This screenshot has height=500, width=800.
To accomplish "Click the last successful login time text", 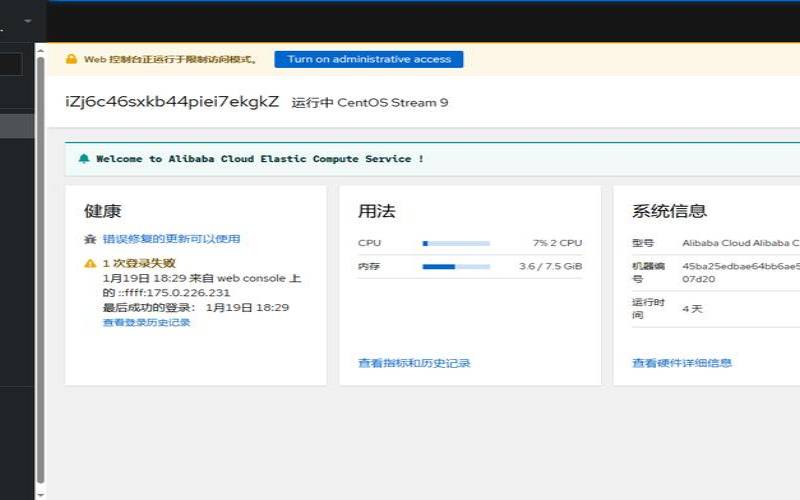I will (196, 308).
